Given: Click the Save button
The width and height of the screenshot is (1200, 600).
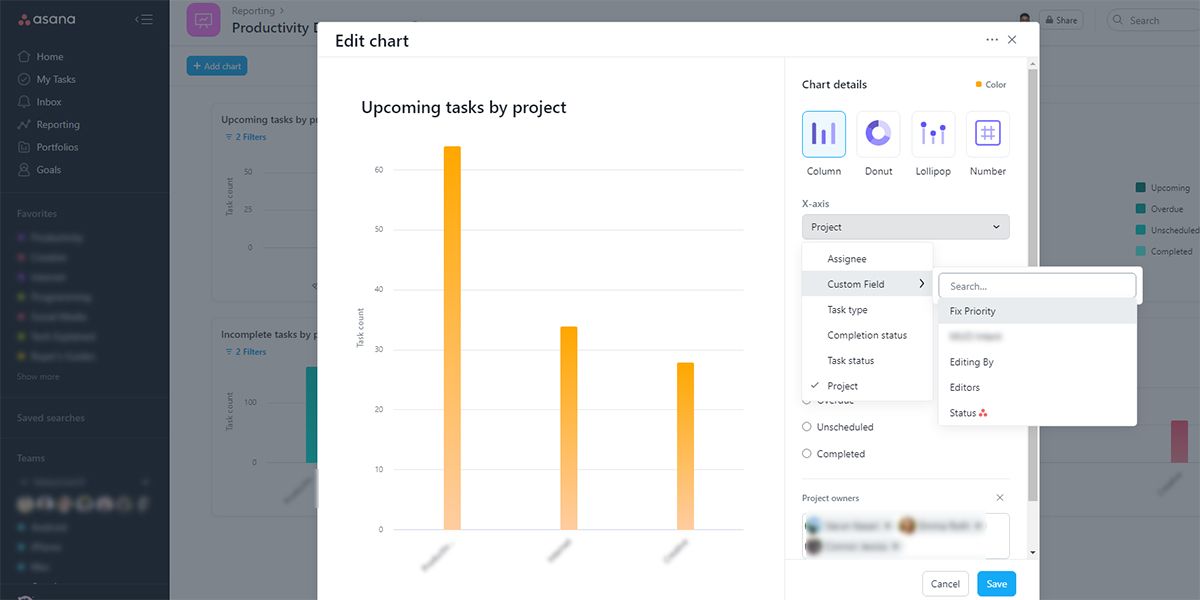Looking at the screenshot, I should [996, 584].
